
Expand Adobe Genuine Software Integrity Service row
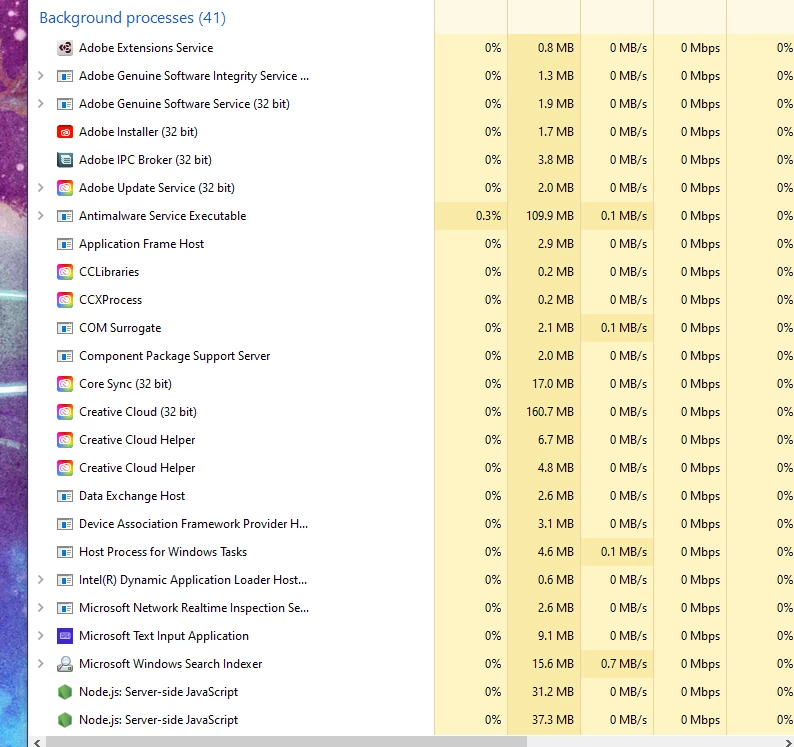[x=41, y=76]
